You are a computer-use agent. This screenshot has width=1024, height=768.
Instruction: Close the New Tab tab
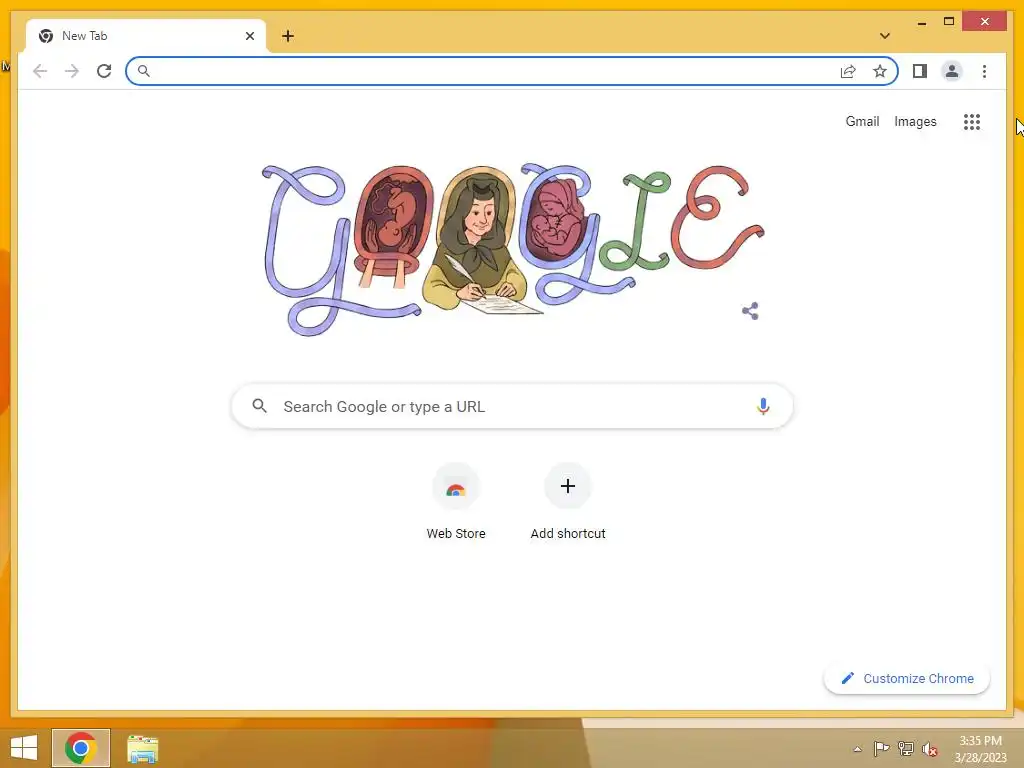click(x=249, y=36)
